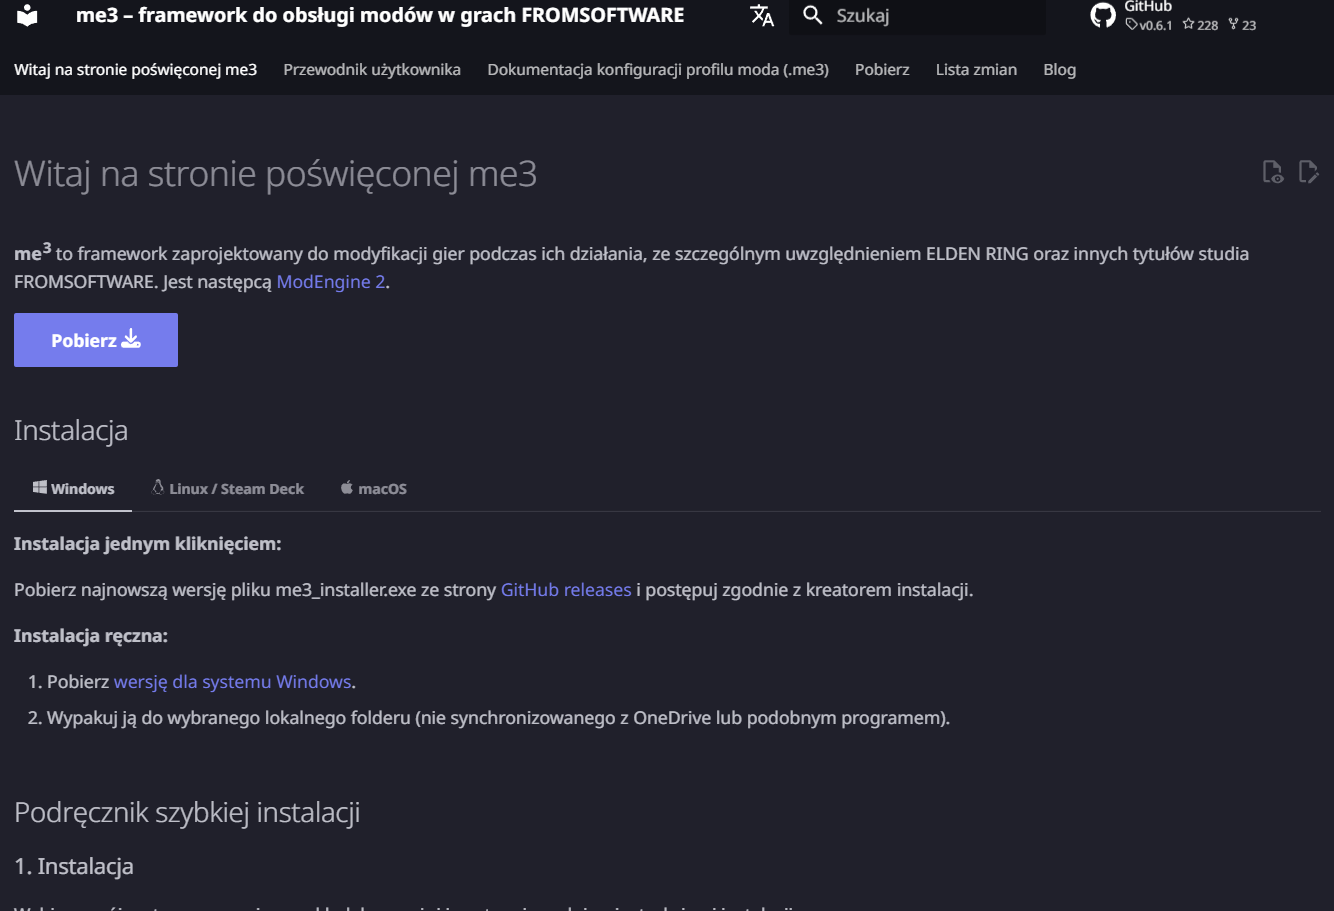Screen dimensions: 1334x911
Task: Open the wersję dla systemu Windows link
Action: click(x=232, y=681)
